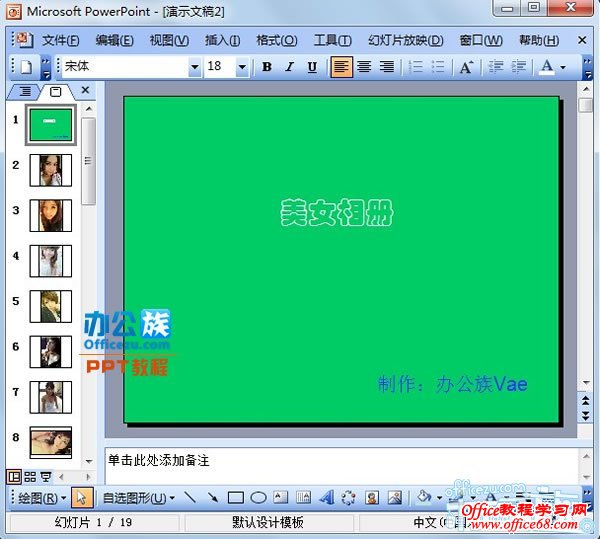Select the Rectangle tool
This screenshot has width=600, height=539.
coord(236,498)
